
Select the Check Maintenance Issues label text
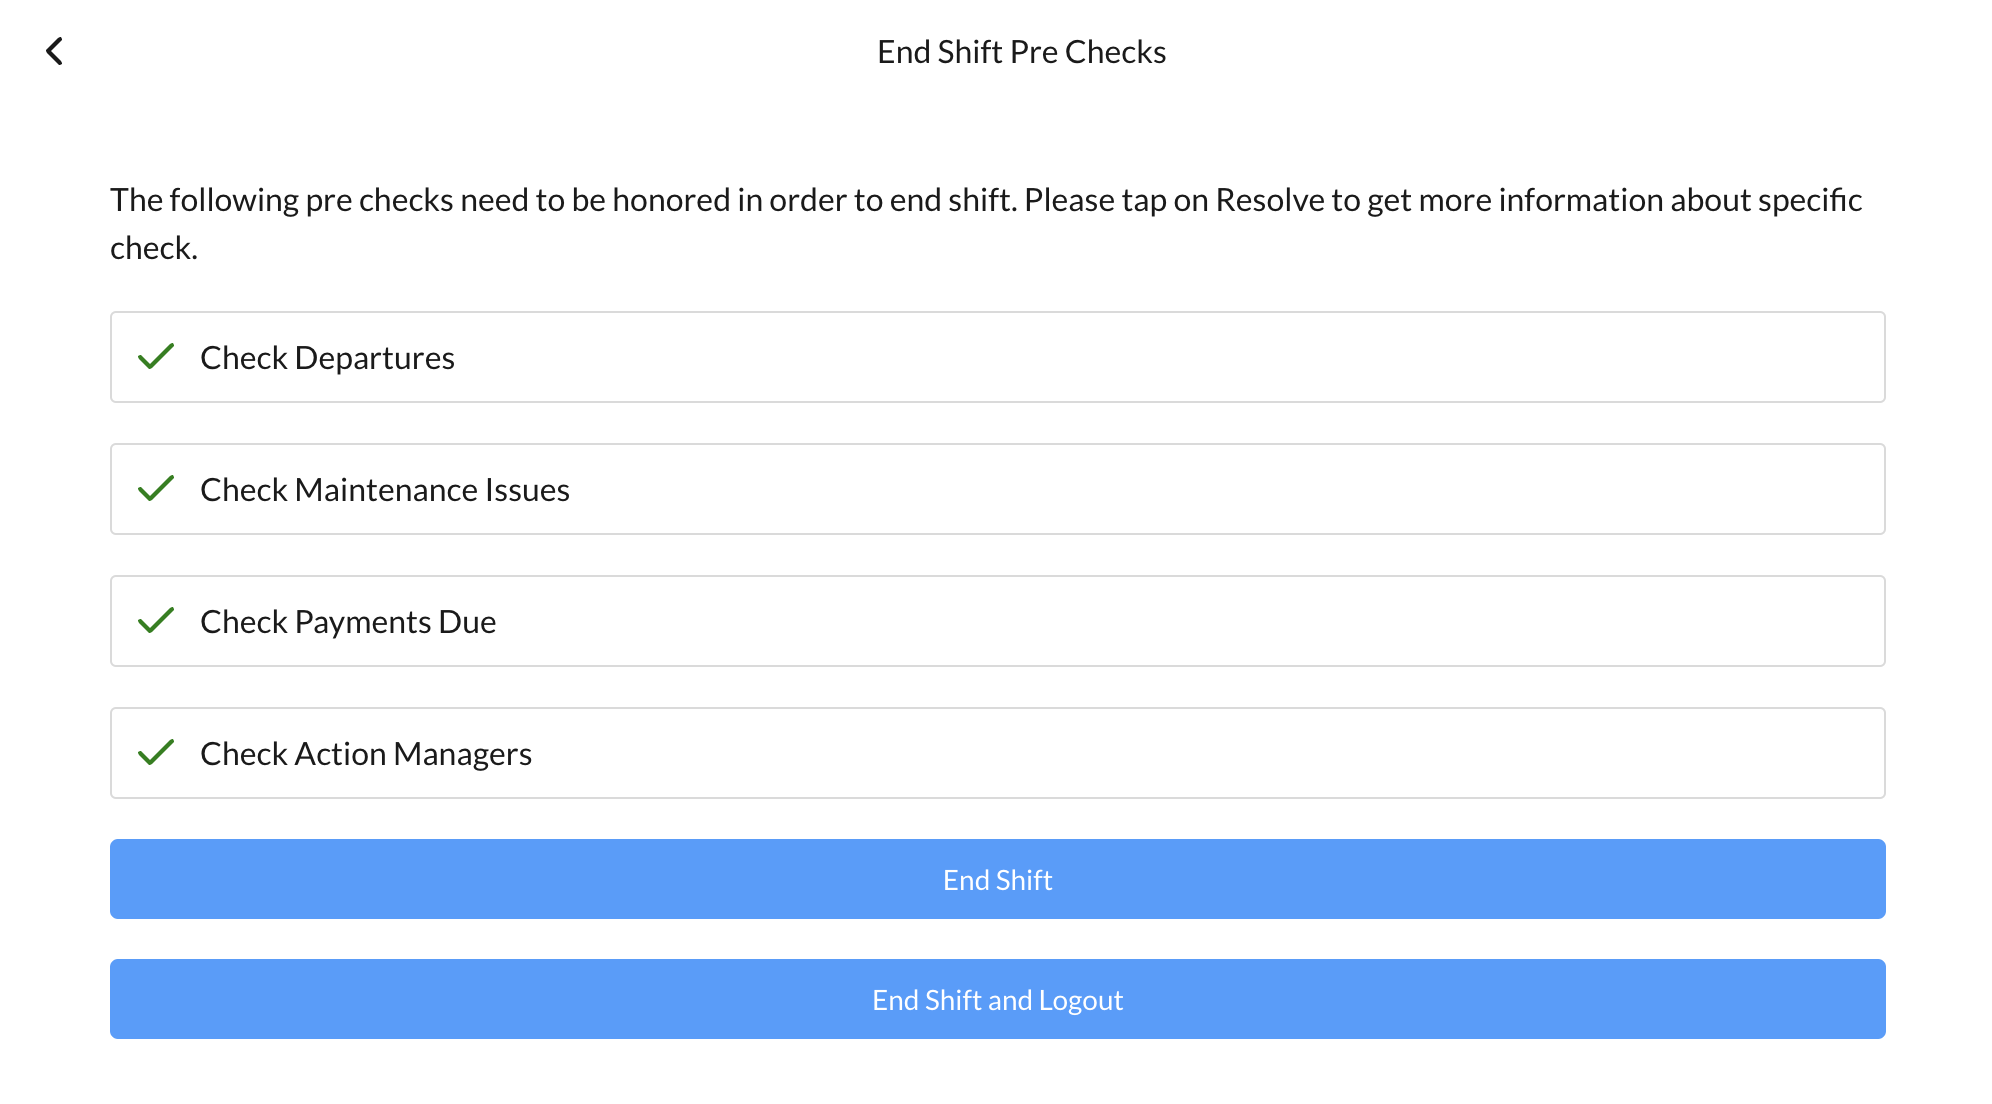(x=385, y=490)
